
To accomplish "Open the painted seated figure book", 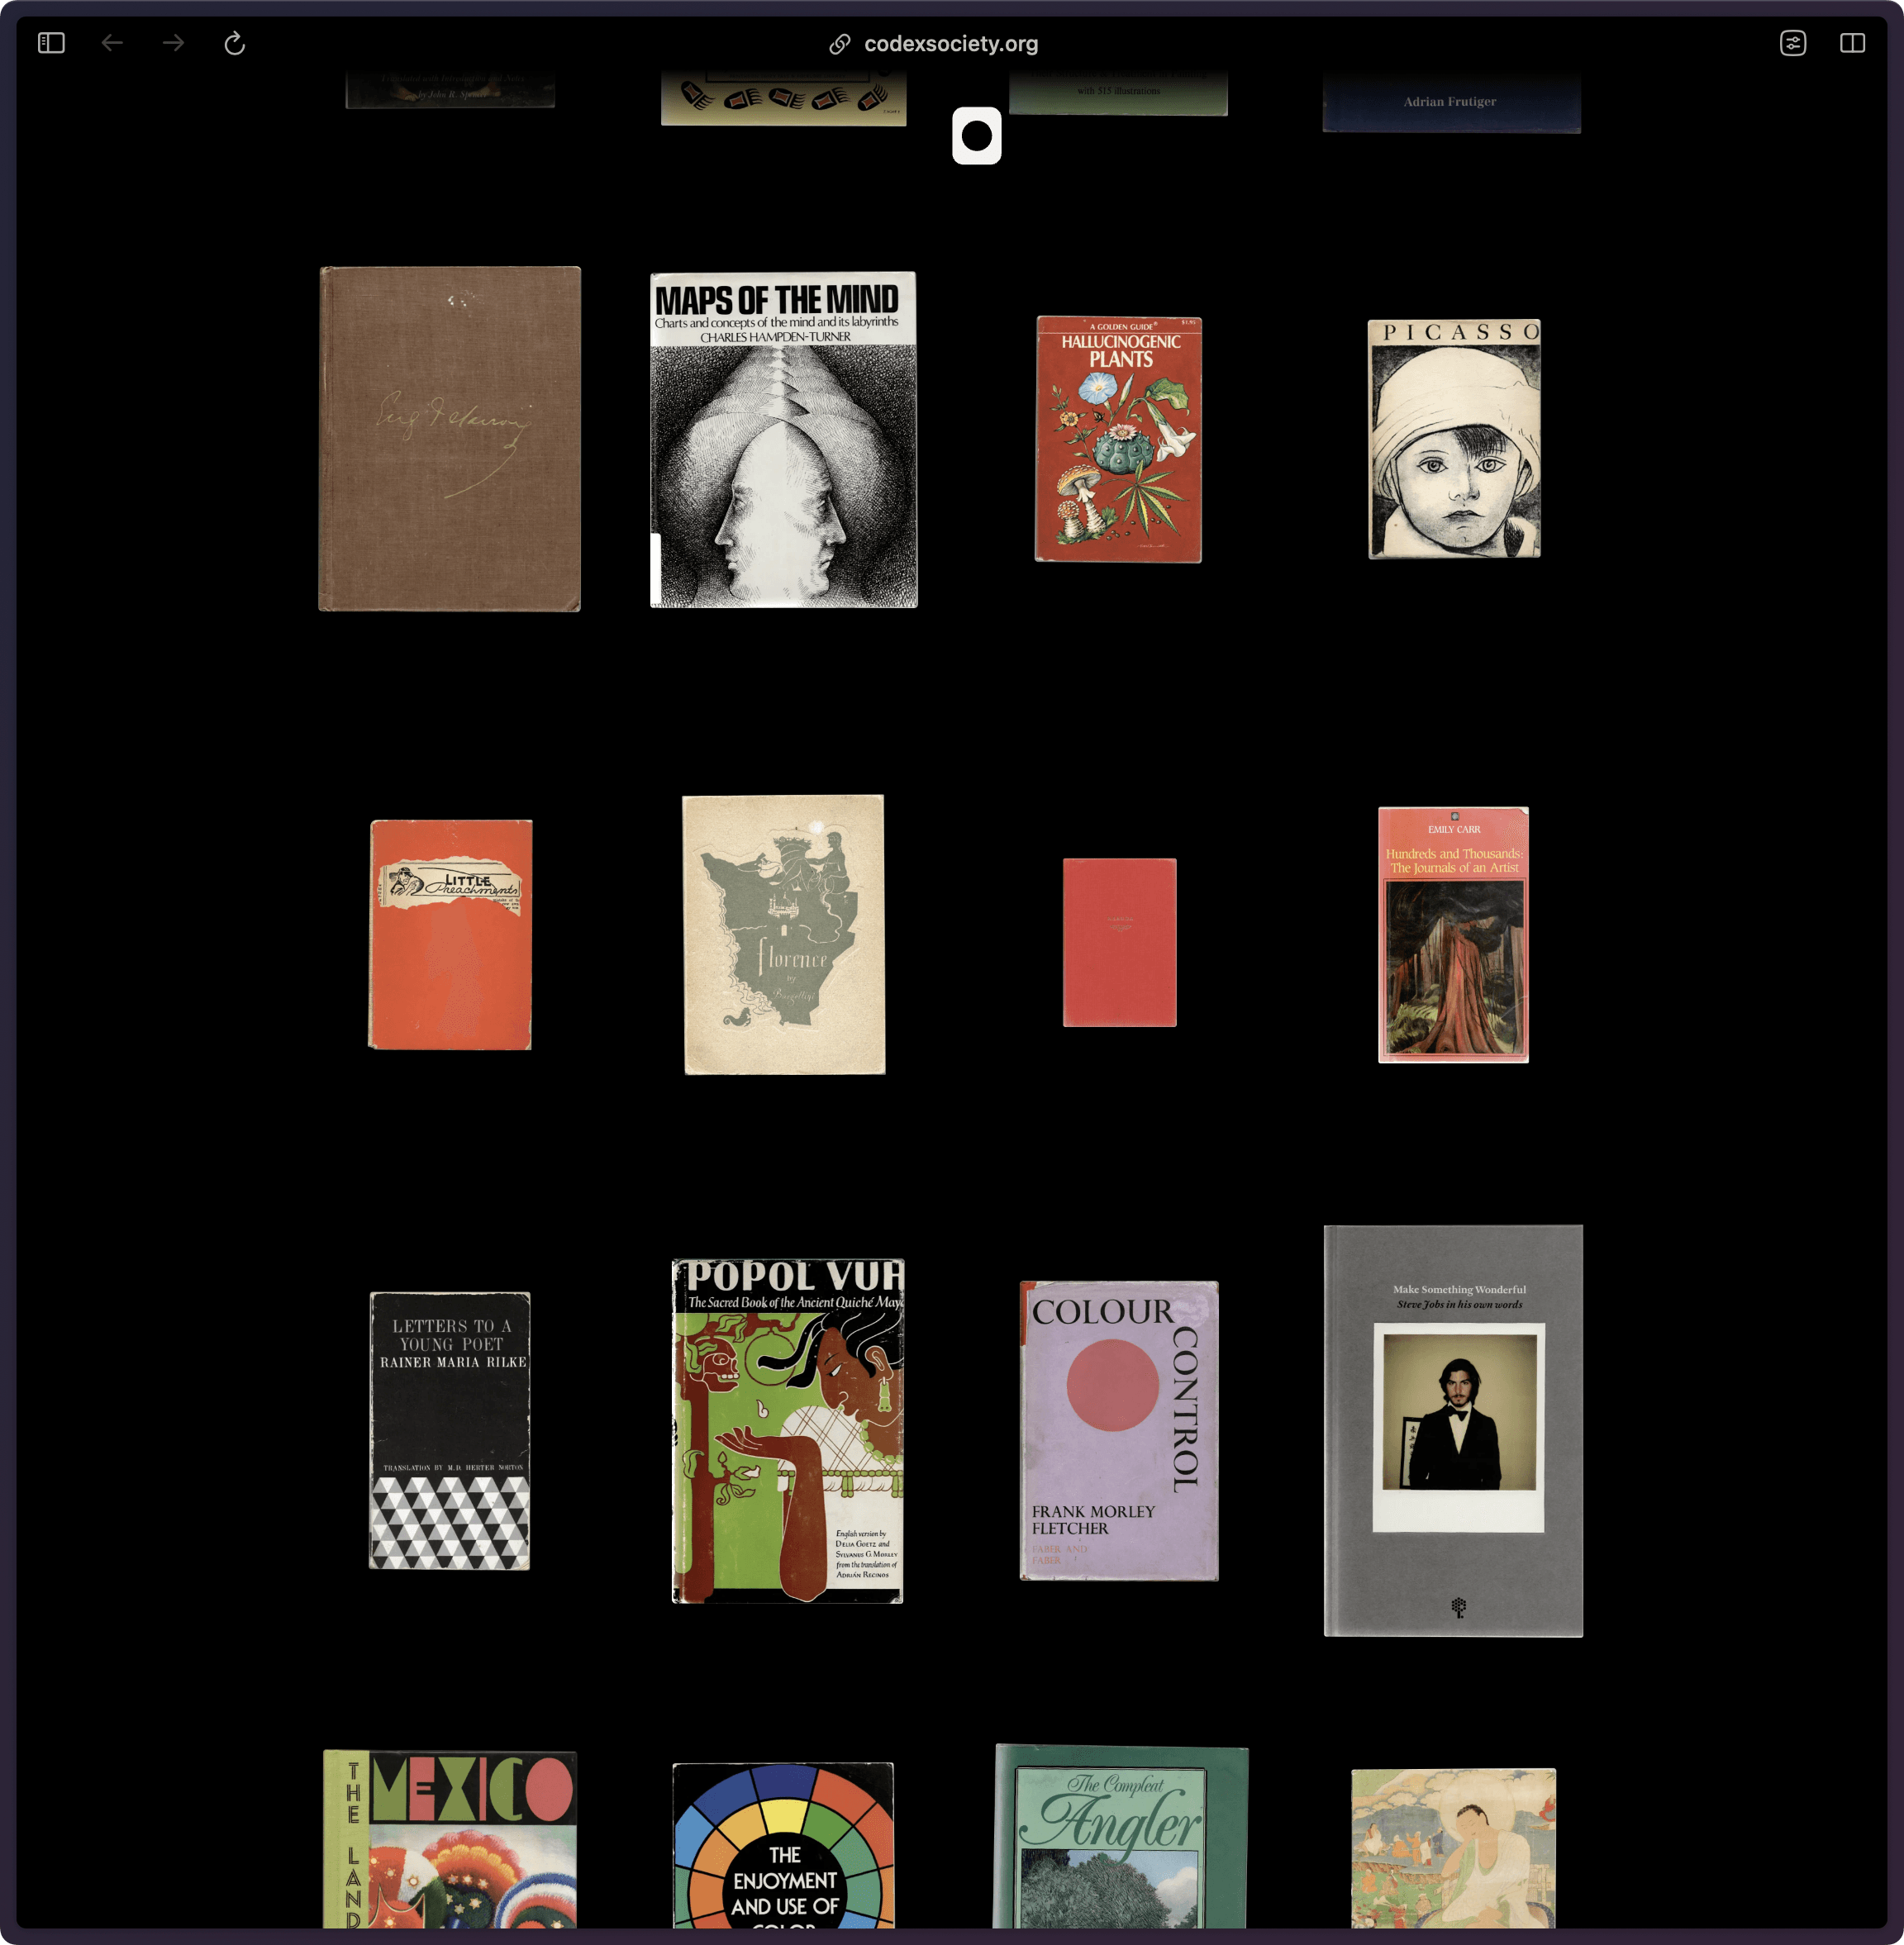I will click(1453, 1848).
